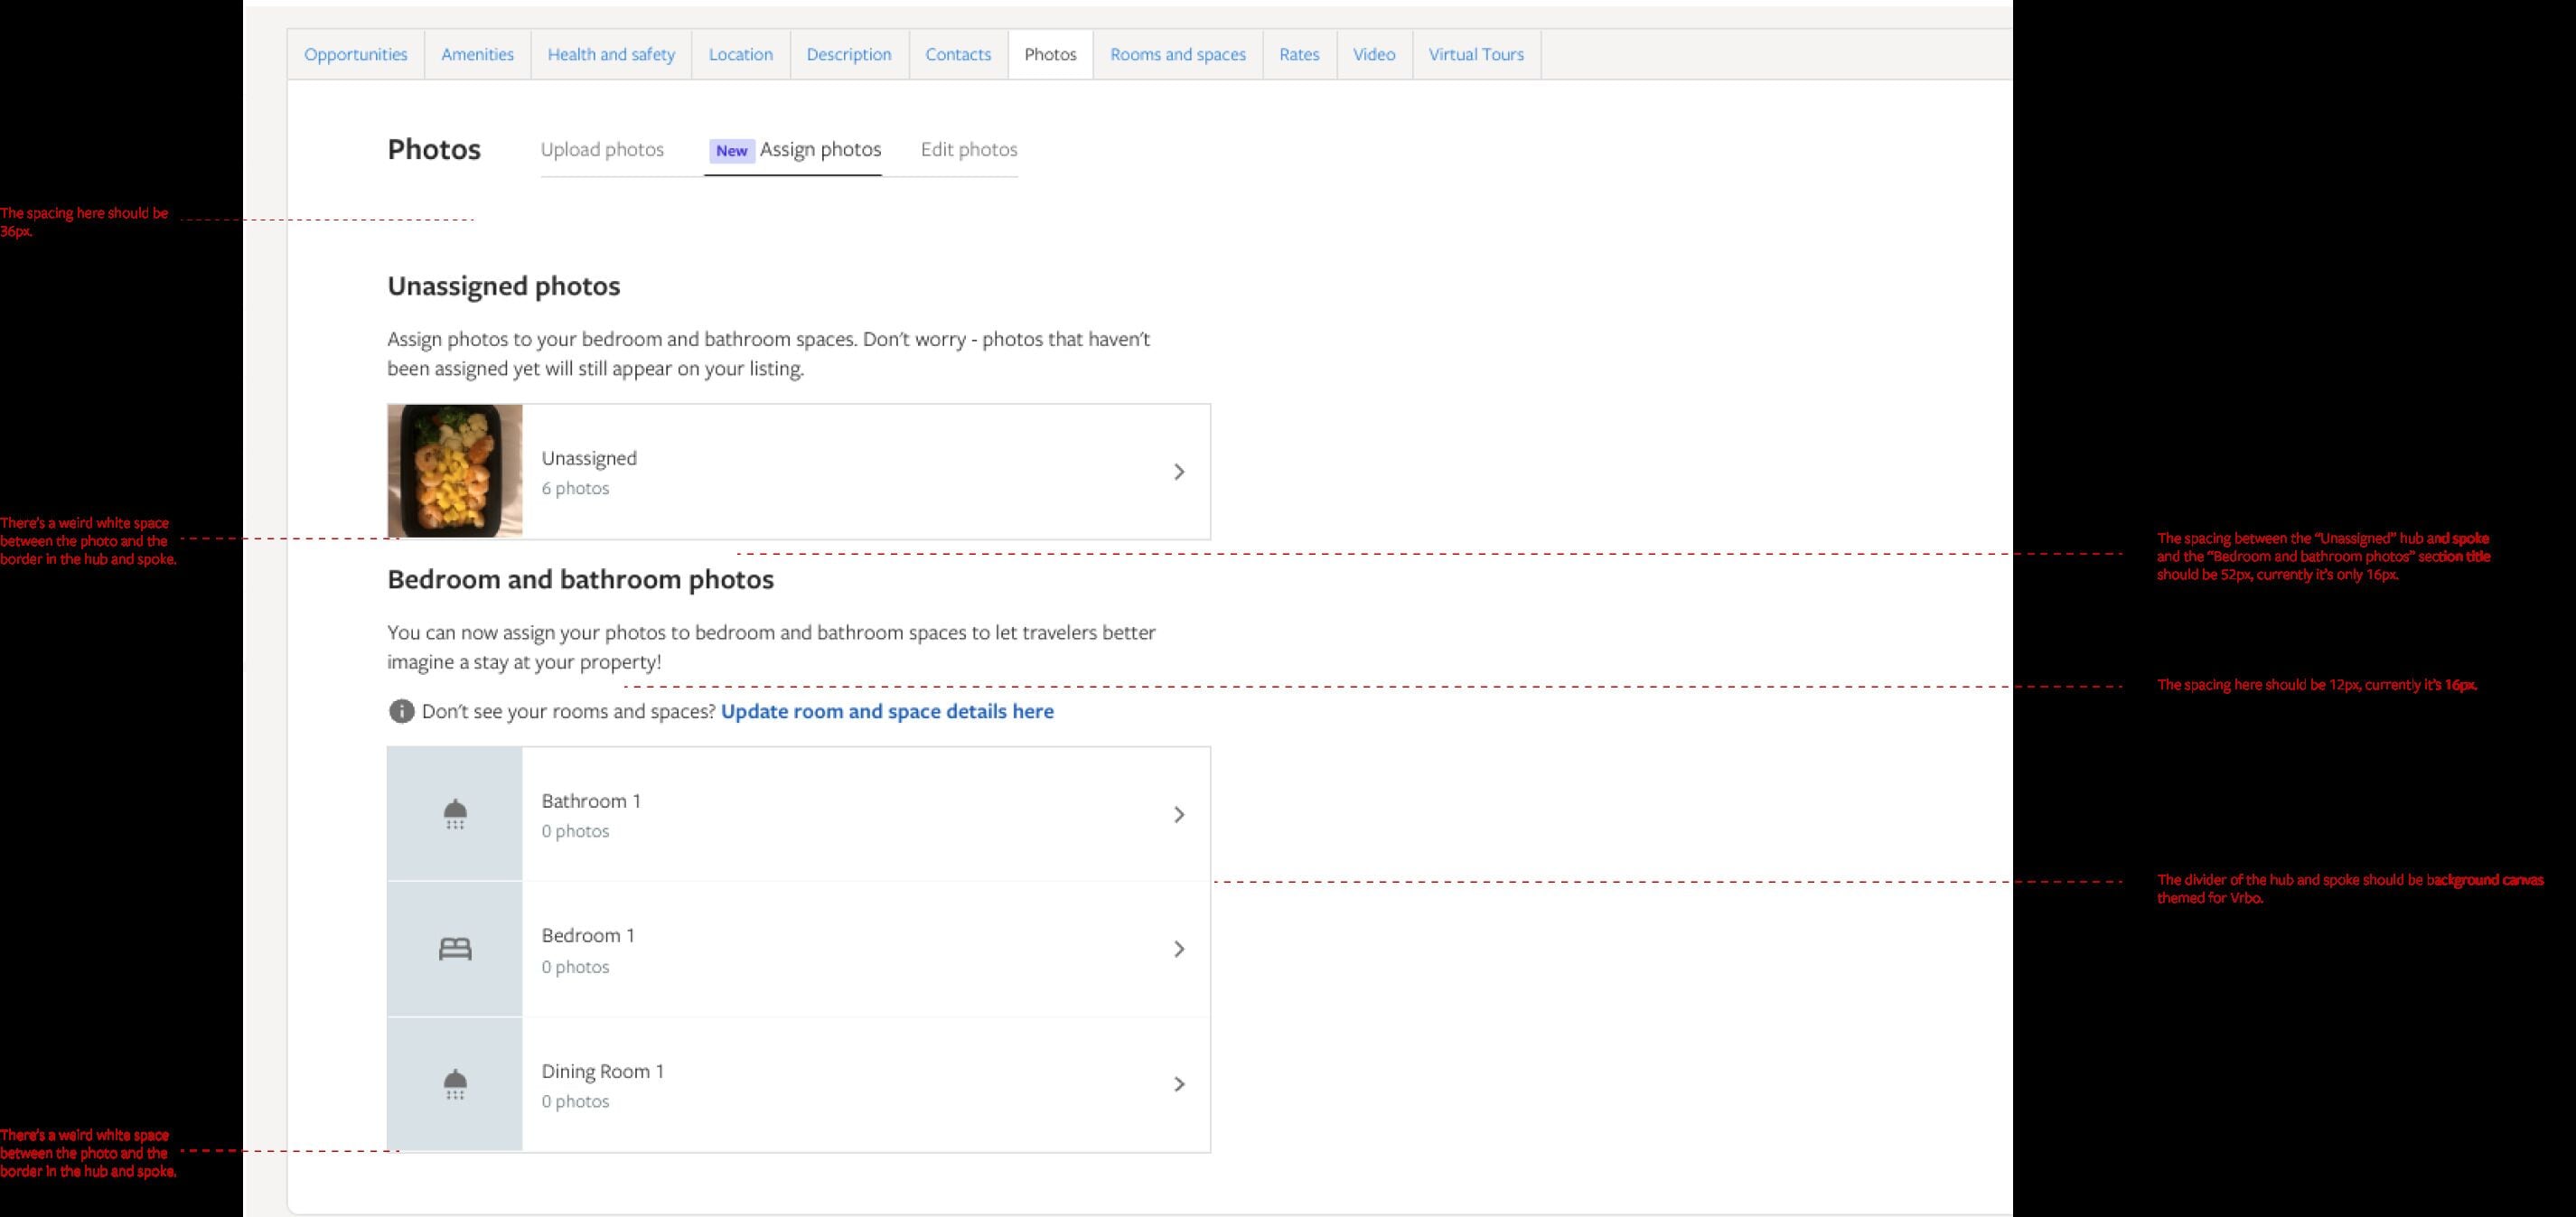The width and height of the screenshot is (2576, 1217).
Task: Click the info icon beside rooms hint
Action: pos(401,711)
